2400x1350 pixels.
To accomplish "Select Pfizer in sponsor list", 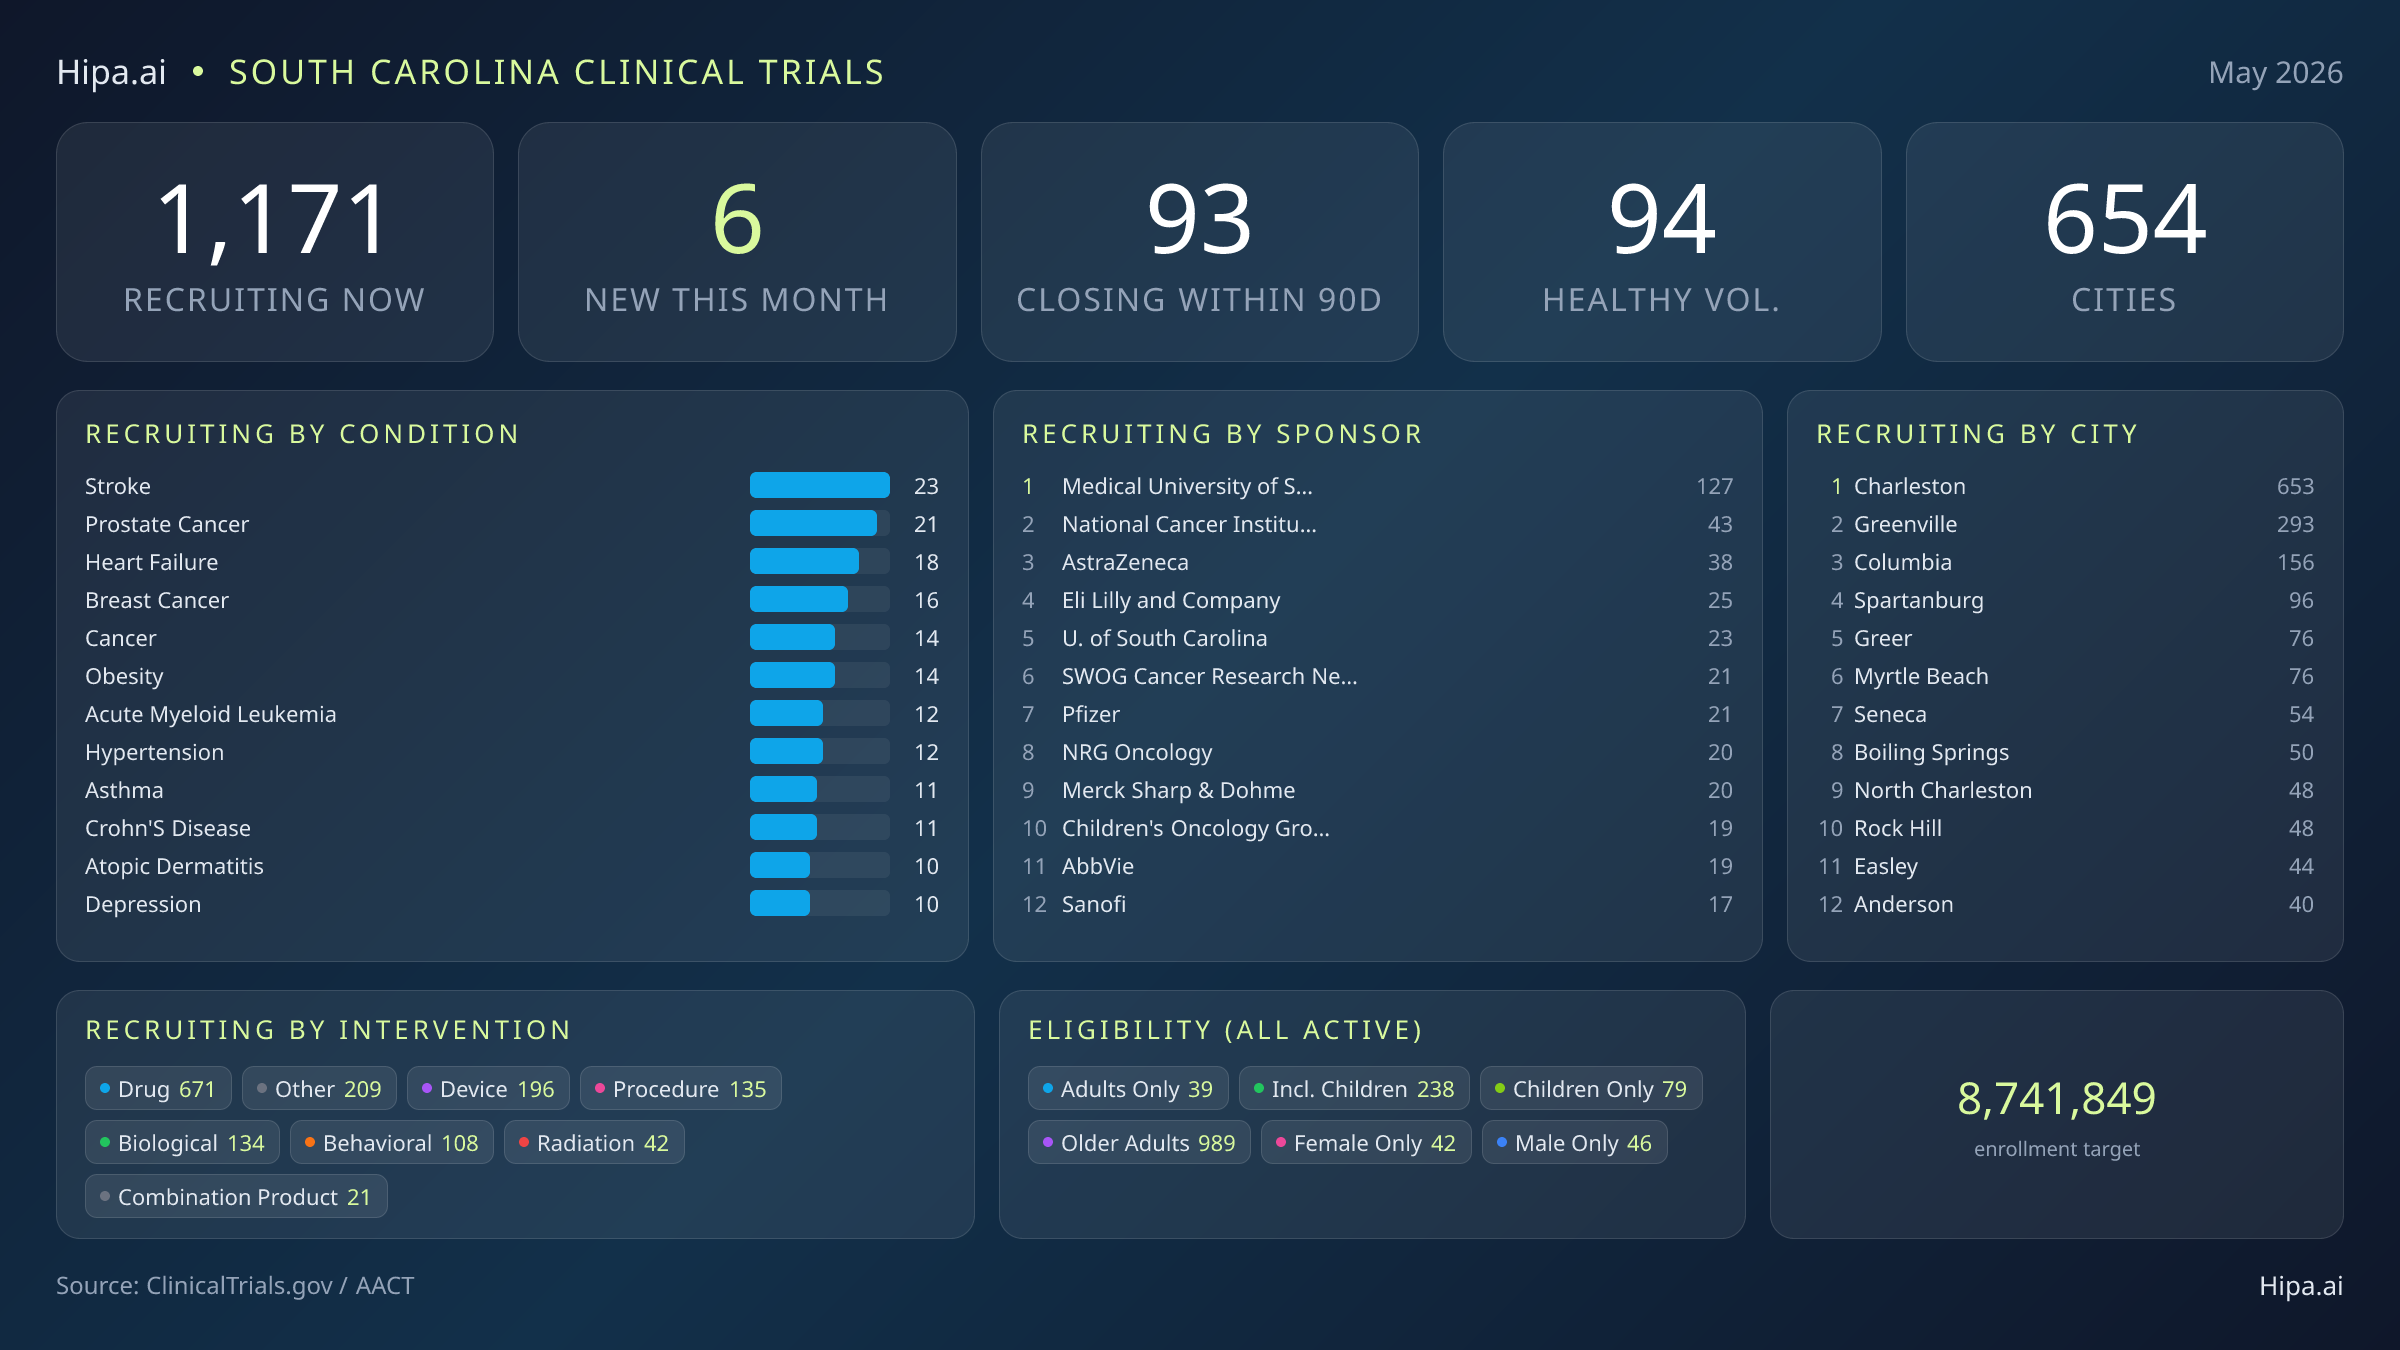I will tap(1377, 714).
